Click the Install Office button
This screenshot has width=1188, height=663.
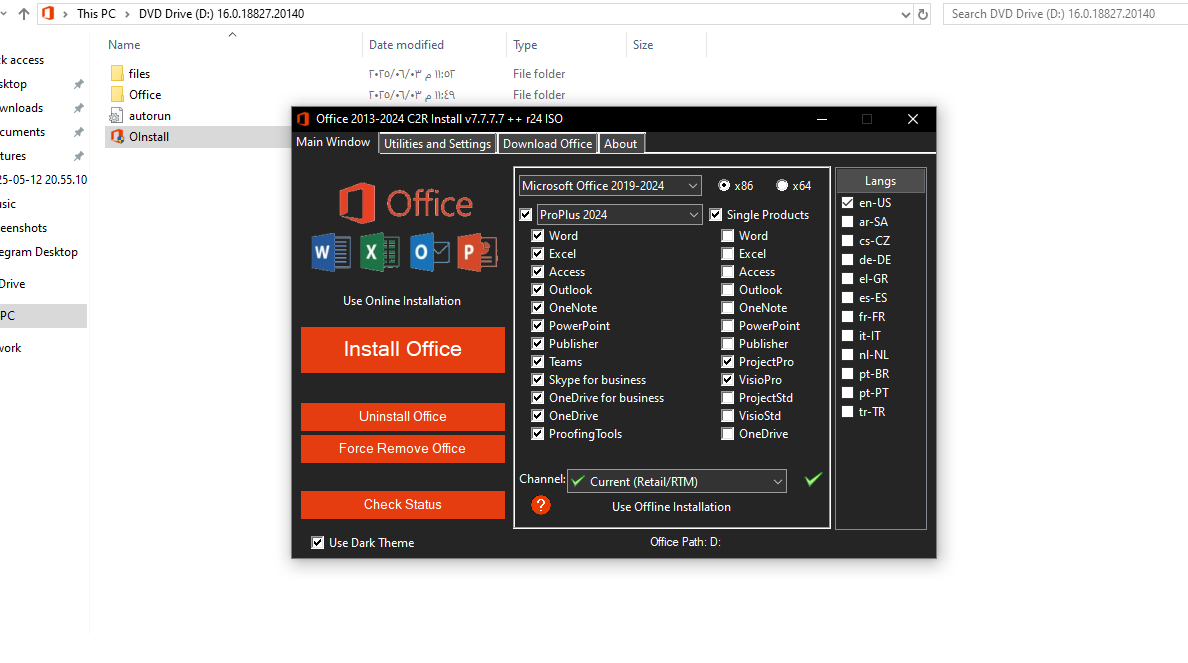coord(402,349)
